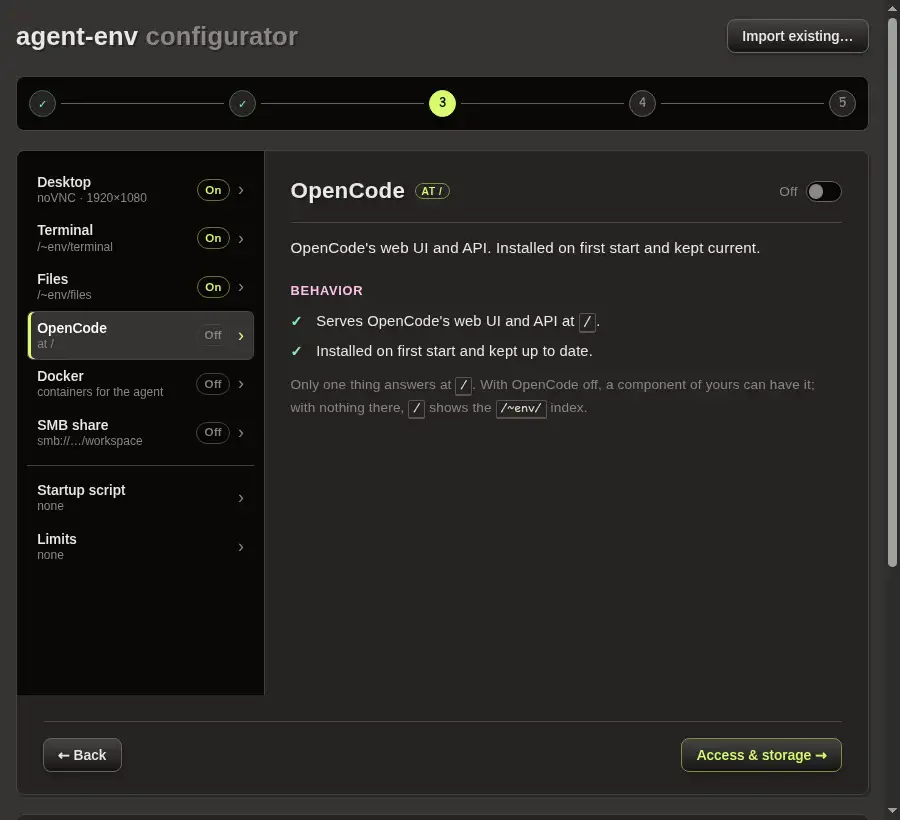The image size is (900, 820).
Task: Open the Startup script item
Action: coord(141,498)
